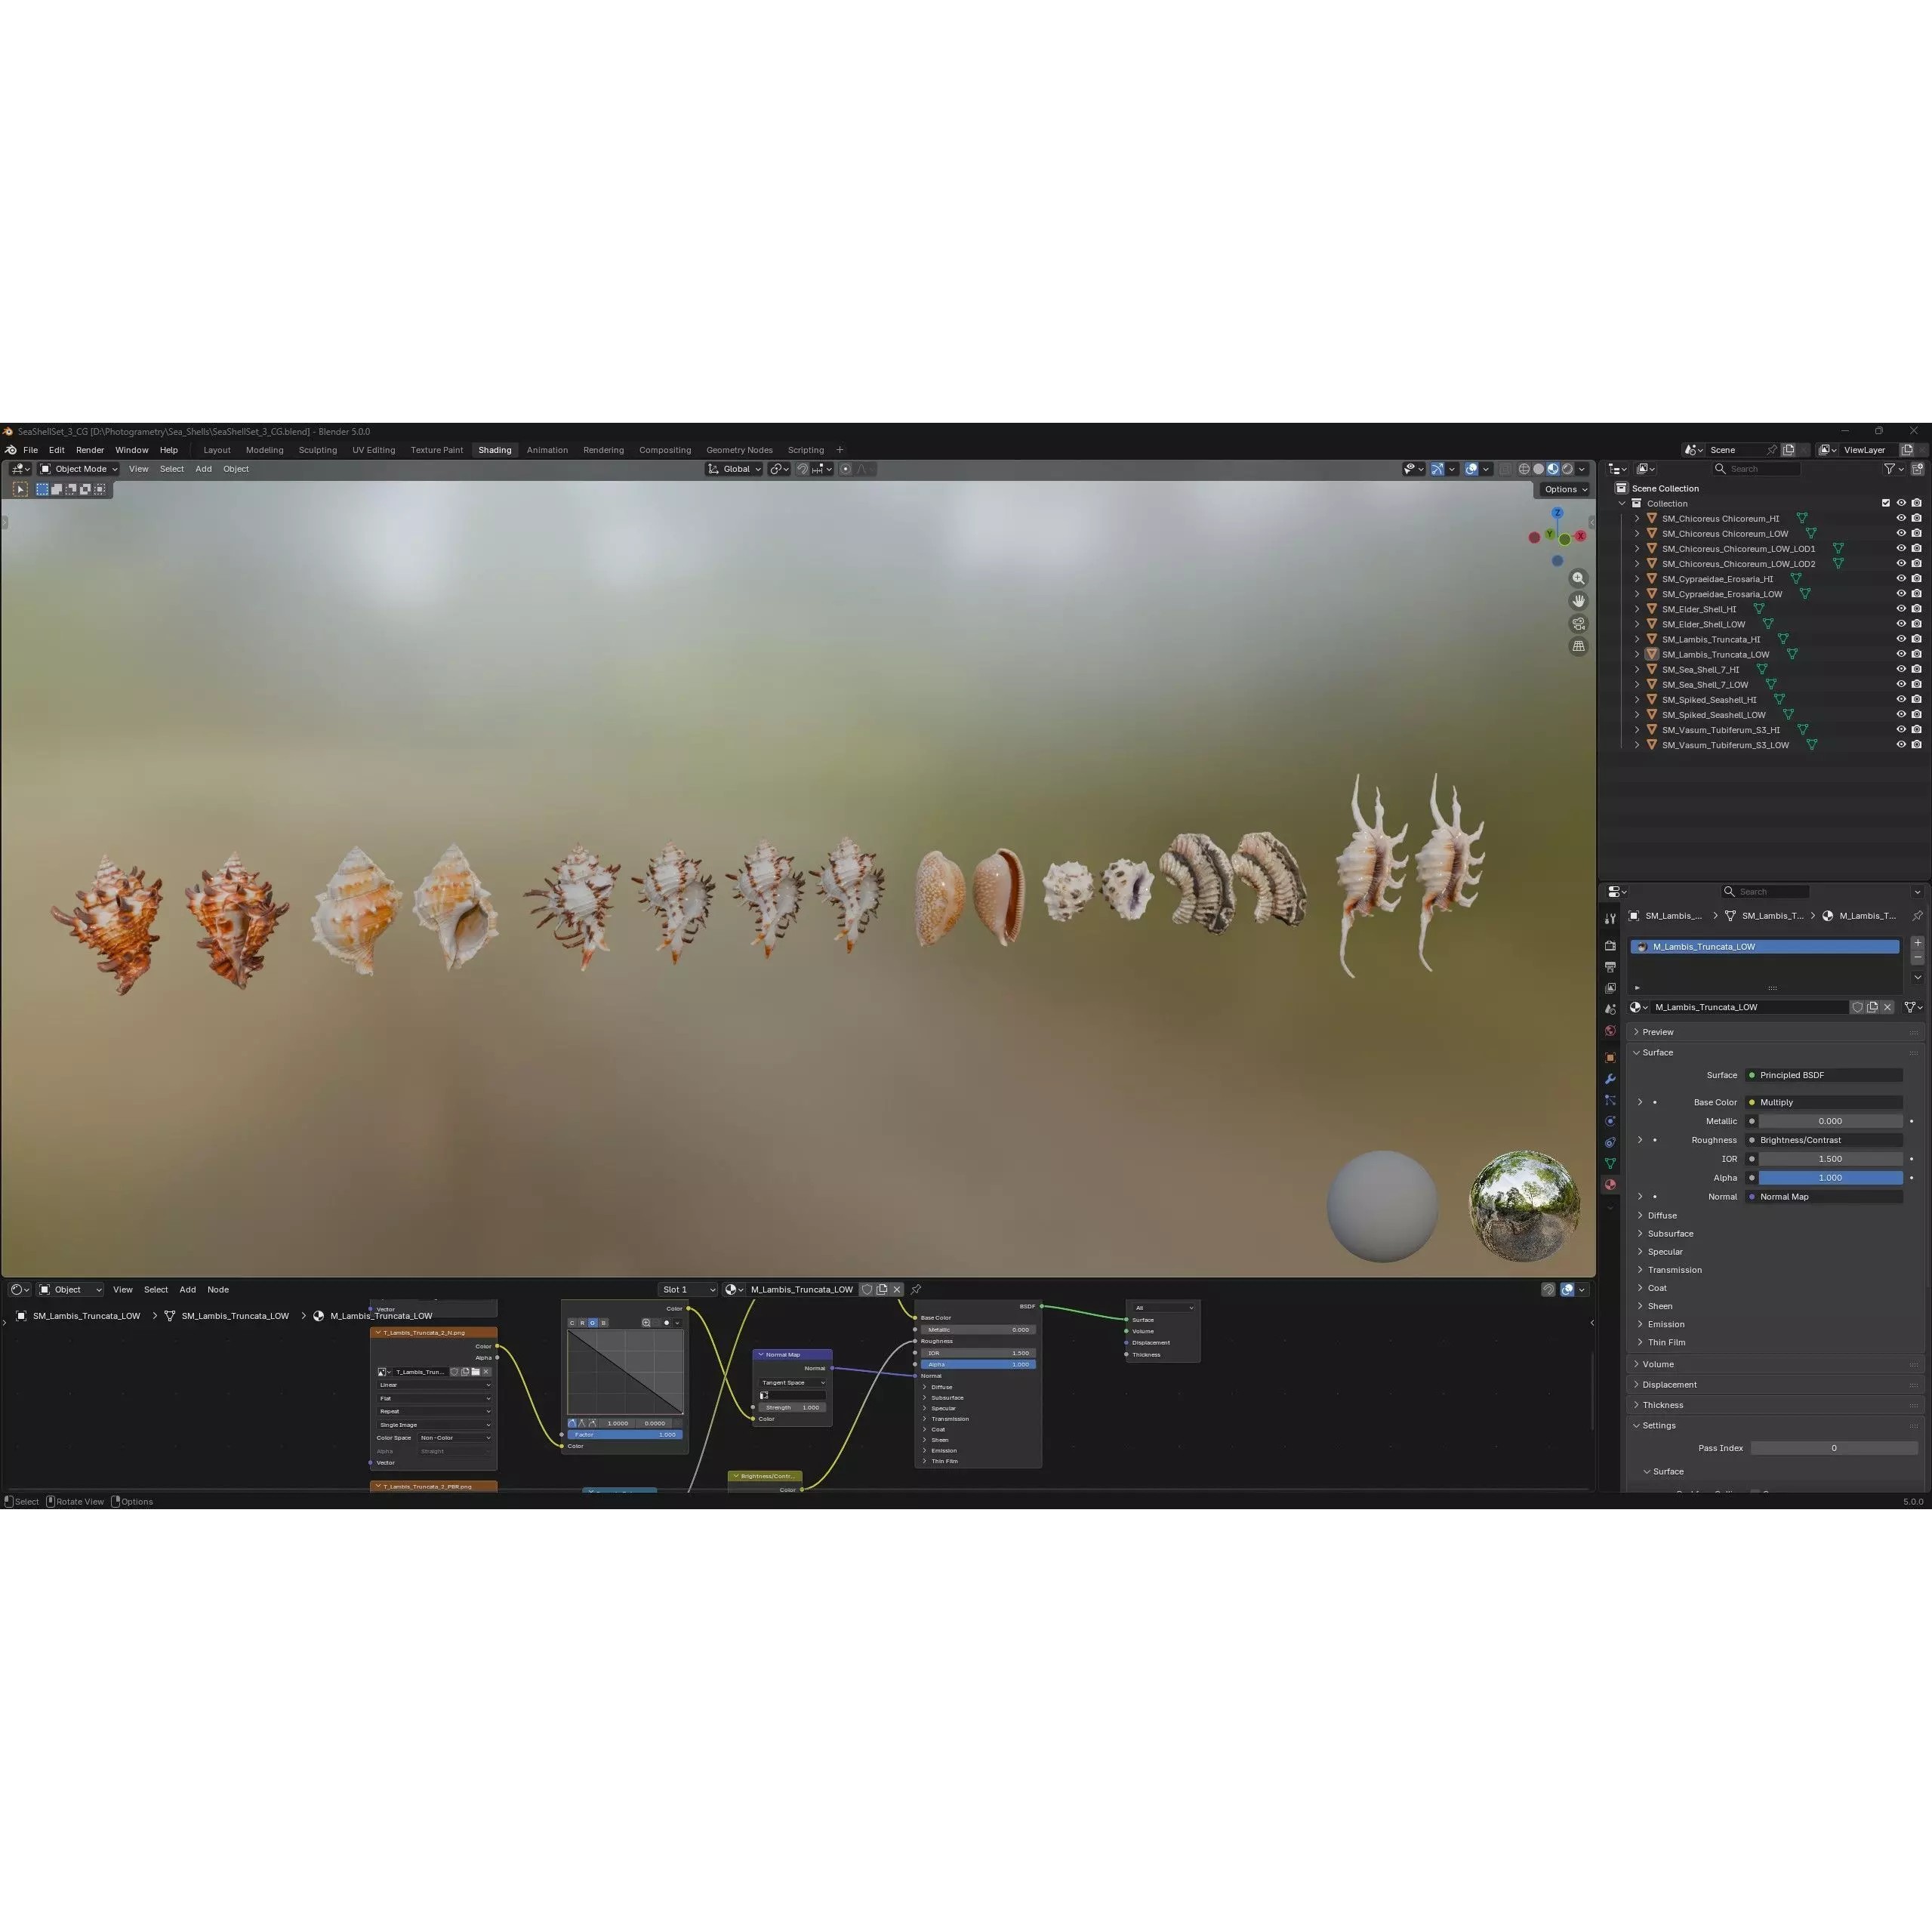Viewport: 1932px width, 1932px height.
Task: Uncheck the Collection checkbox in the outliner
Action: pos(1886,503)
